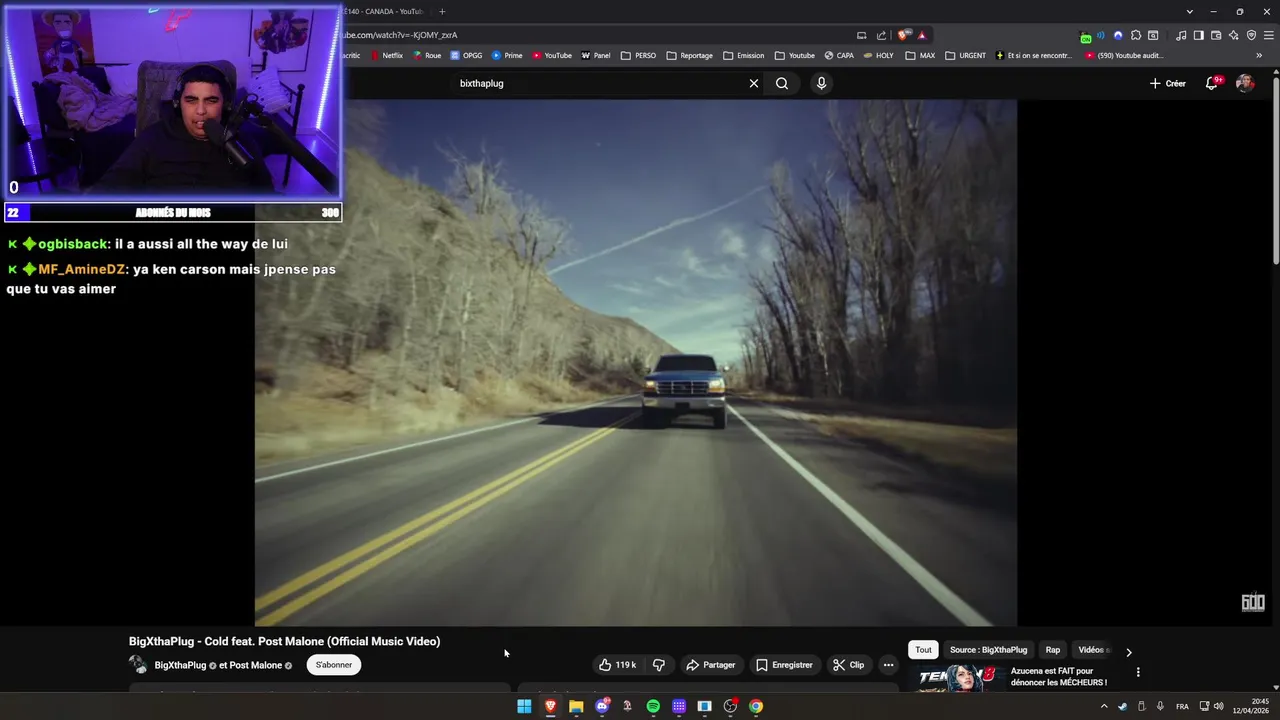The height and width of the screenshot is (720, 1280).
Task: Start voice search with the microphone icon
Action: click(821, 83)
